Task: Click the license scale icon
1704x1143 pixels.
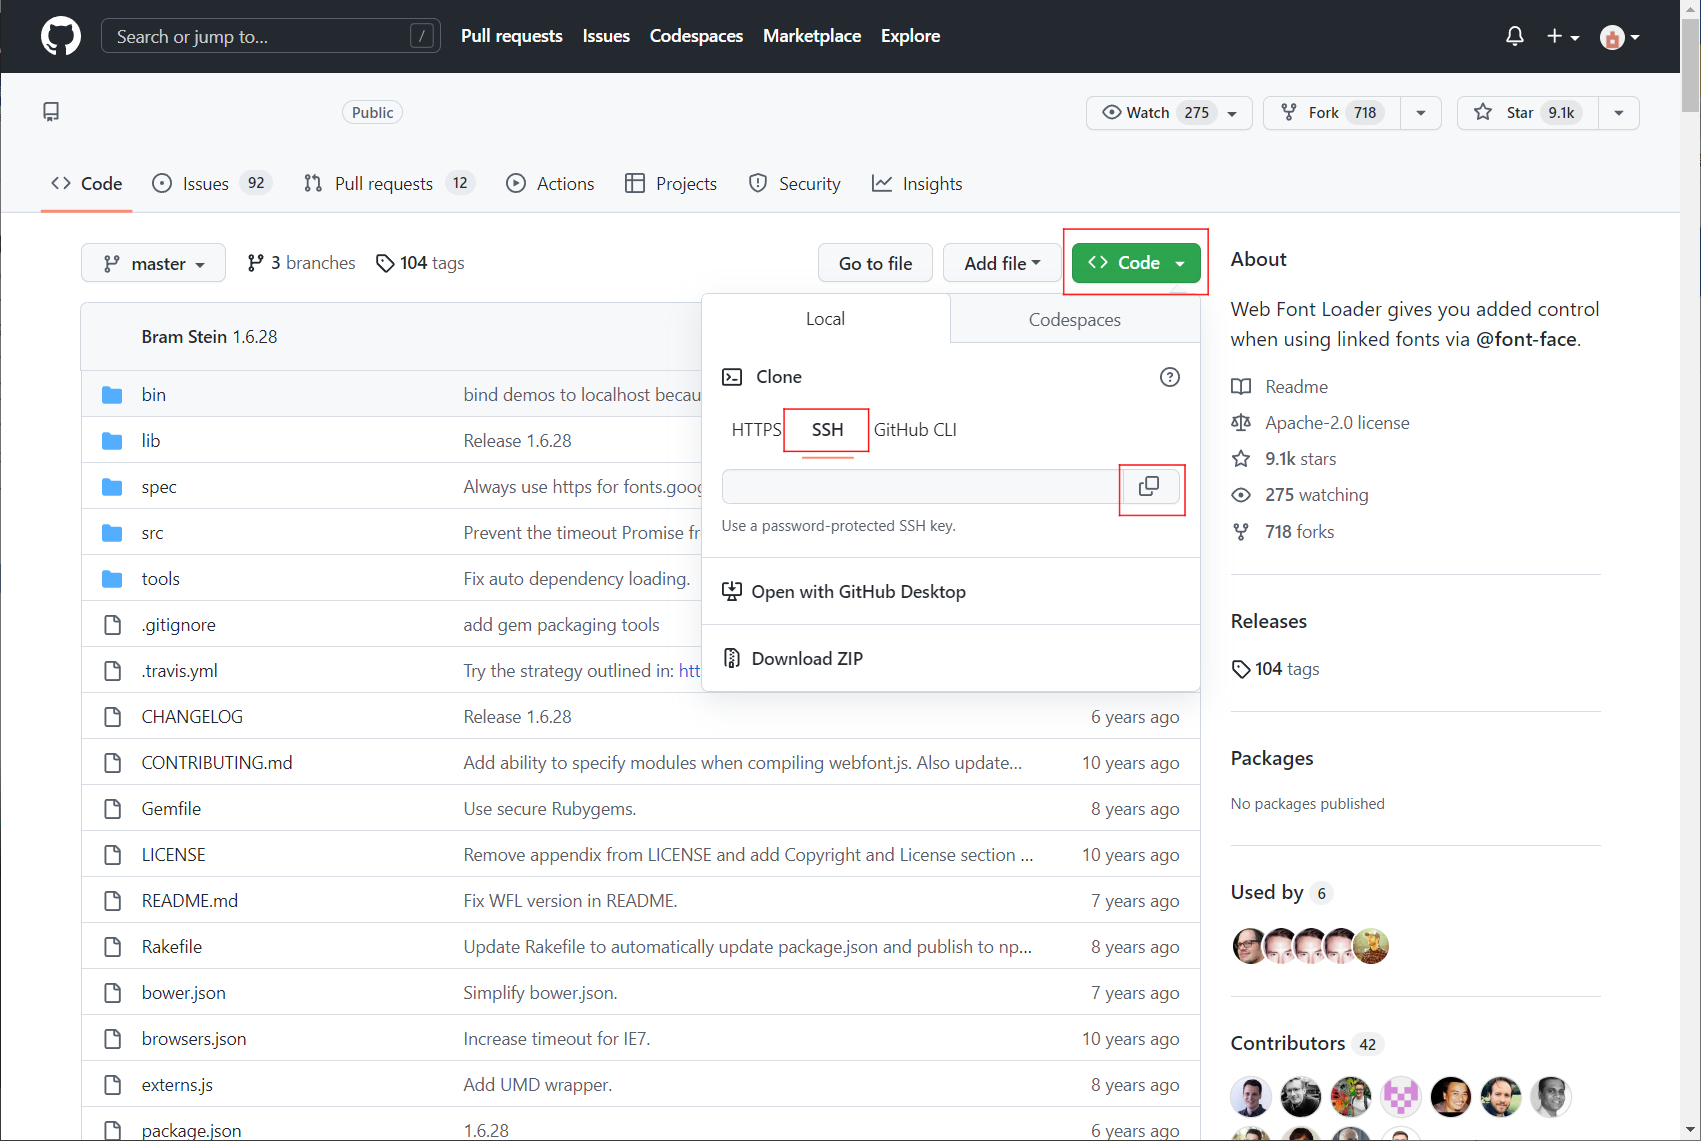Action: click(x=1241, y=423)
